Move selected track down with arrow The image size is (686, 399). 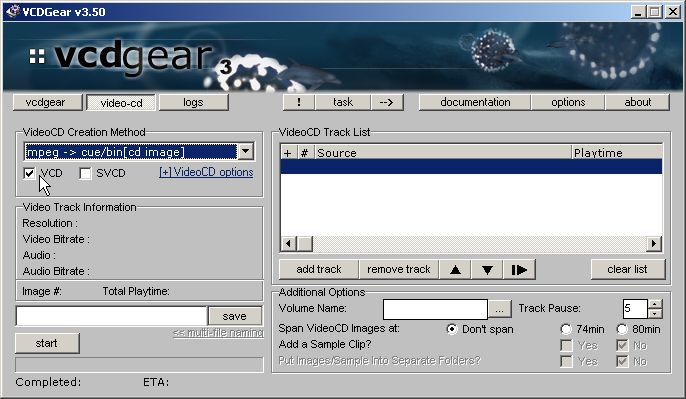[487, 270]
